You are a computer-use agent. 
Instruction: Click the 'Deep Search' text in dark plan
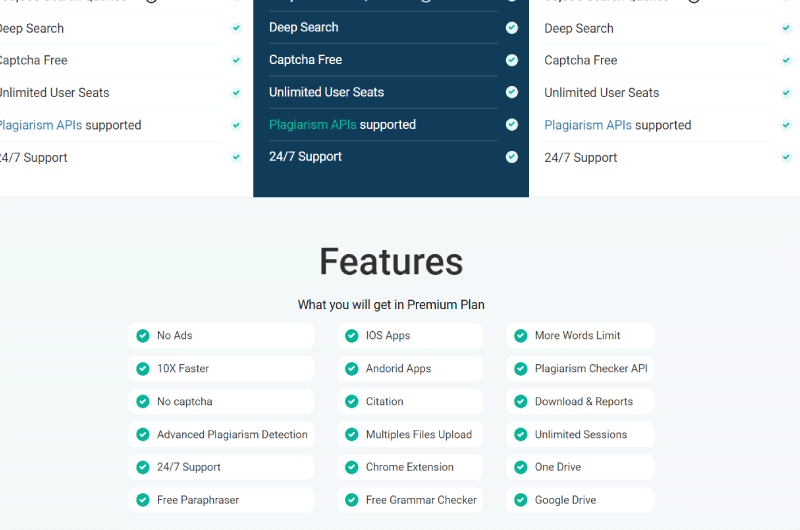click(x=304, y=28)
